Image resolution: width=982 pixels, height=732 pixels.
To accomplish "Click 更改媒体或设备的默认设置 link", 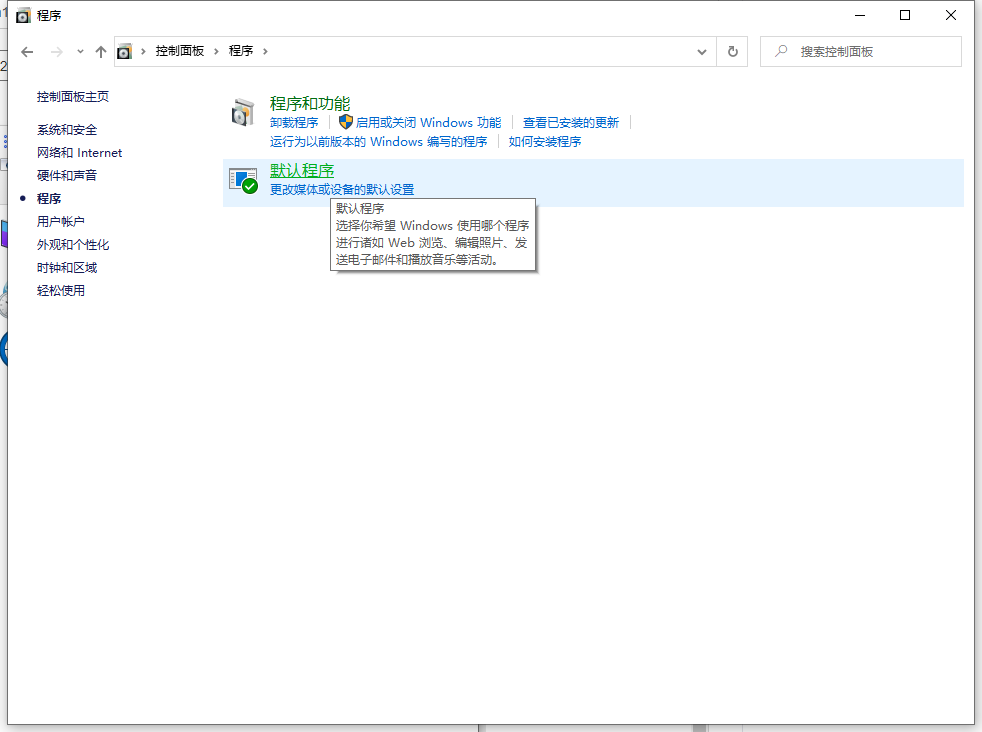I will point(342,190).
